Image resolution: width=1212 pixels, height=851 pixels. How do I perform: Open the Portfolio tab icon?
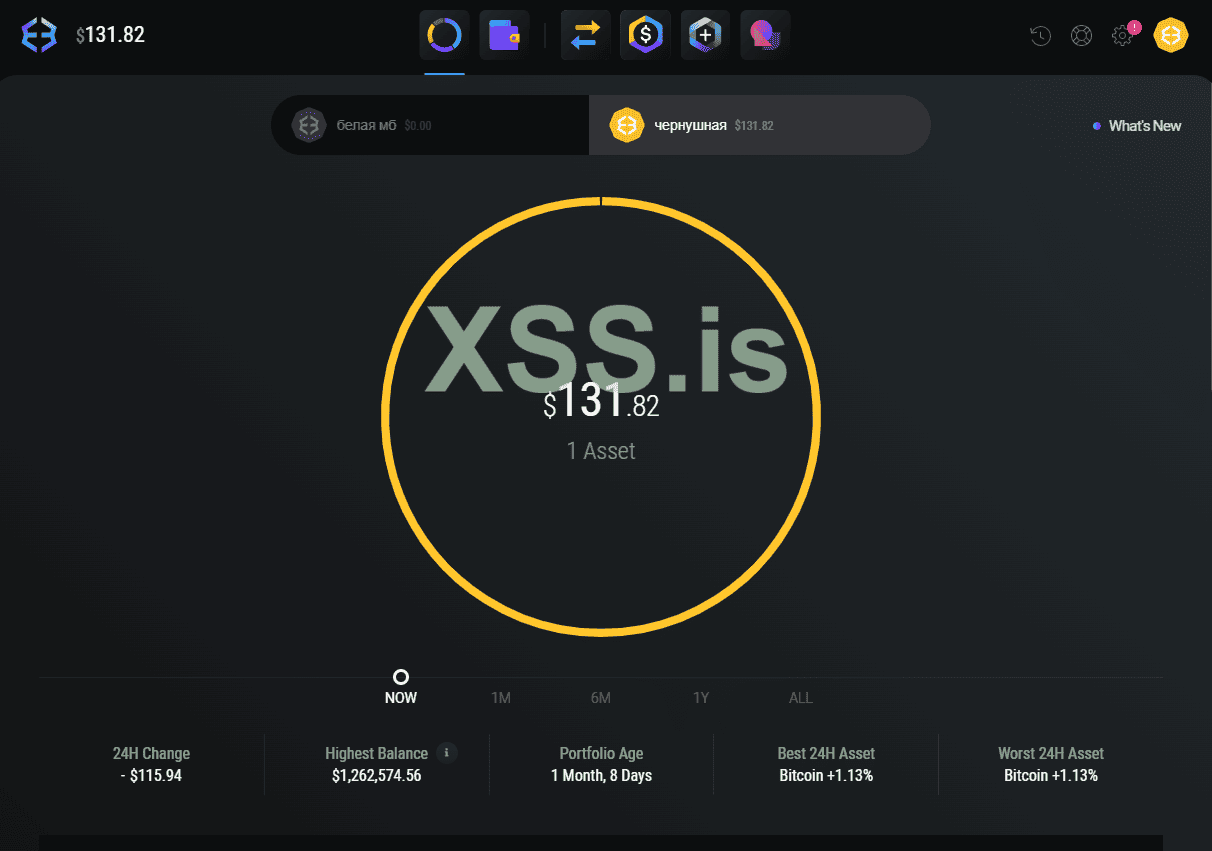tap(444, 35)
